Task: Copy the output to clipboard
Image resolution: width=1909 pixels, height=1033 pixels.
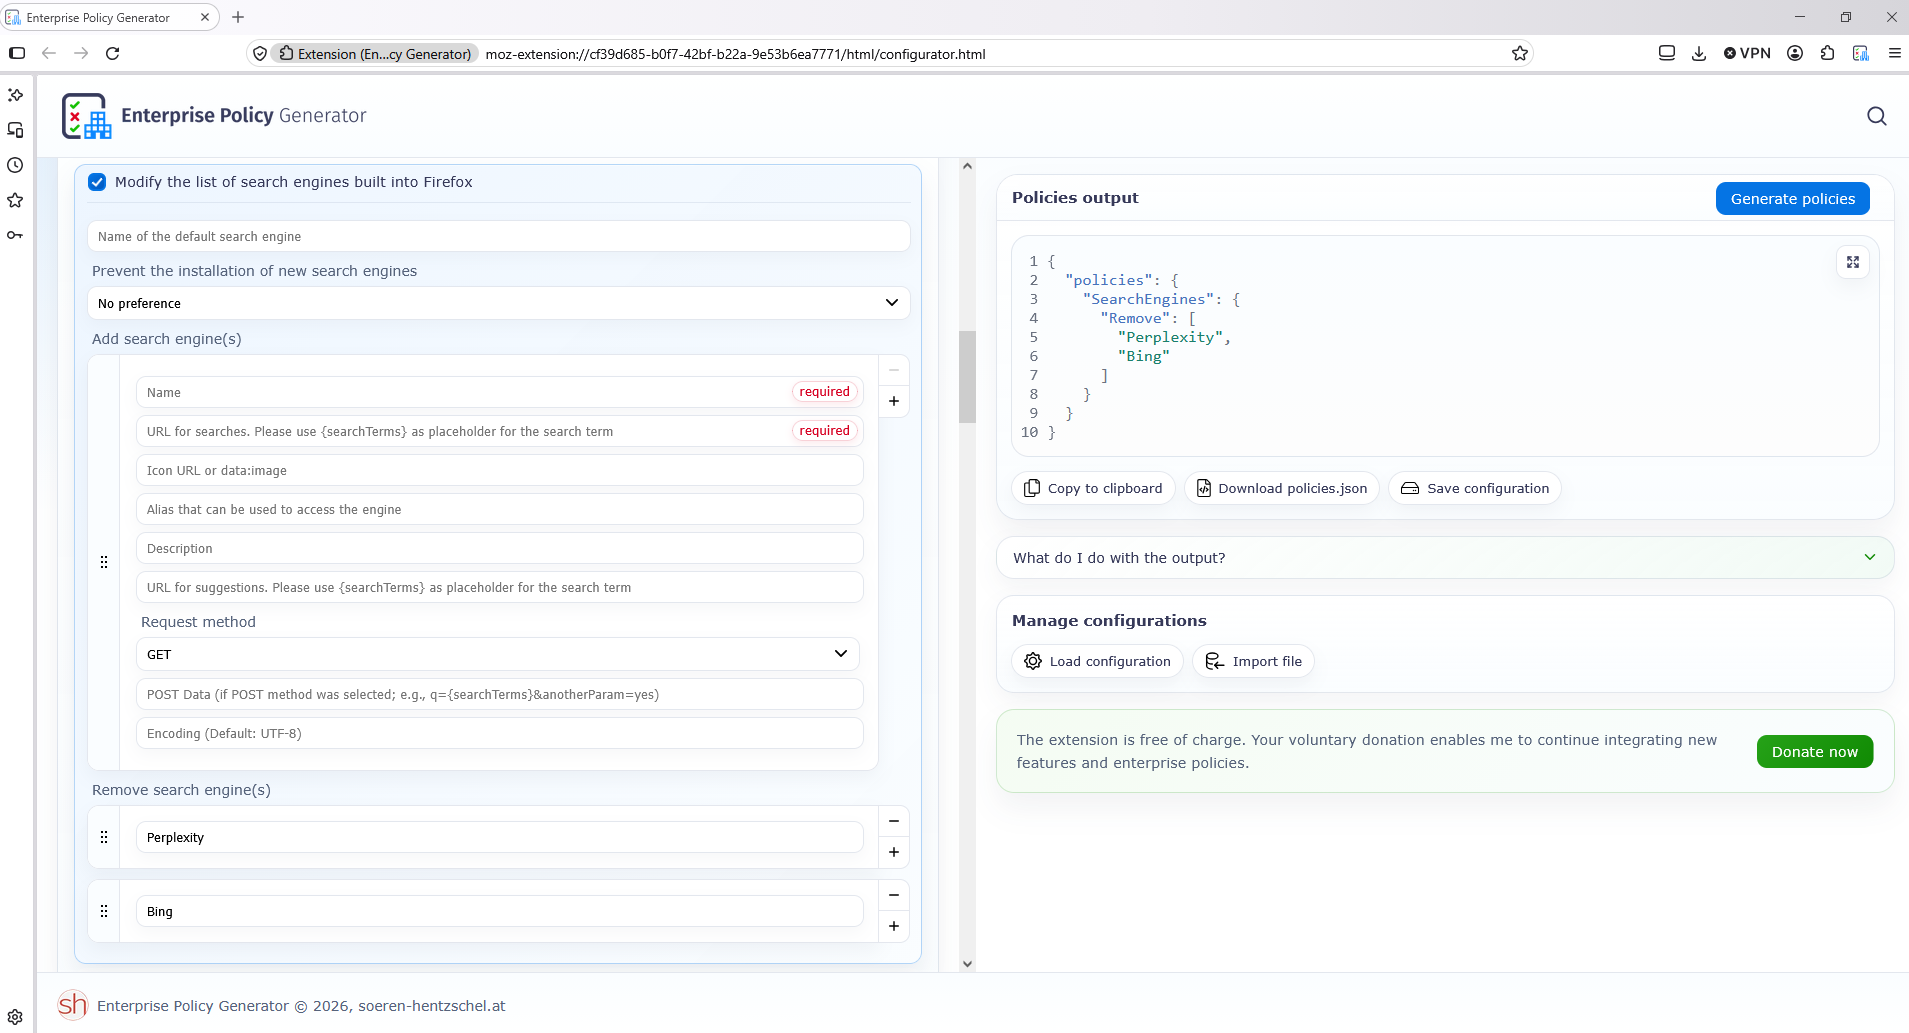Action: (x=1093, y=488)
